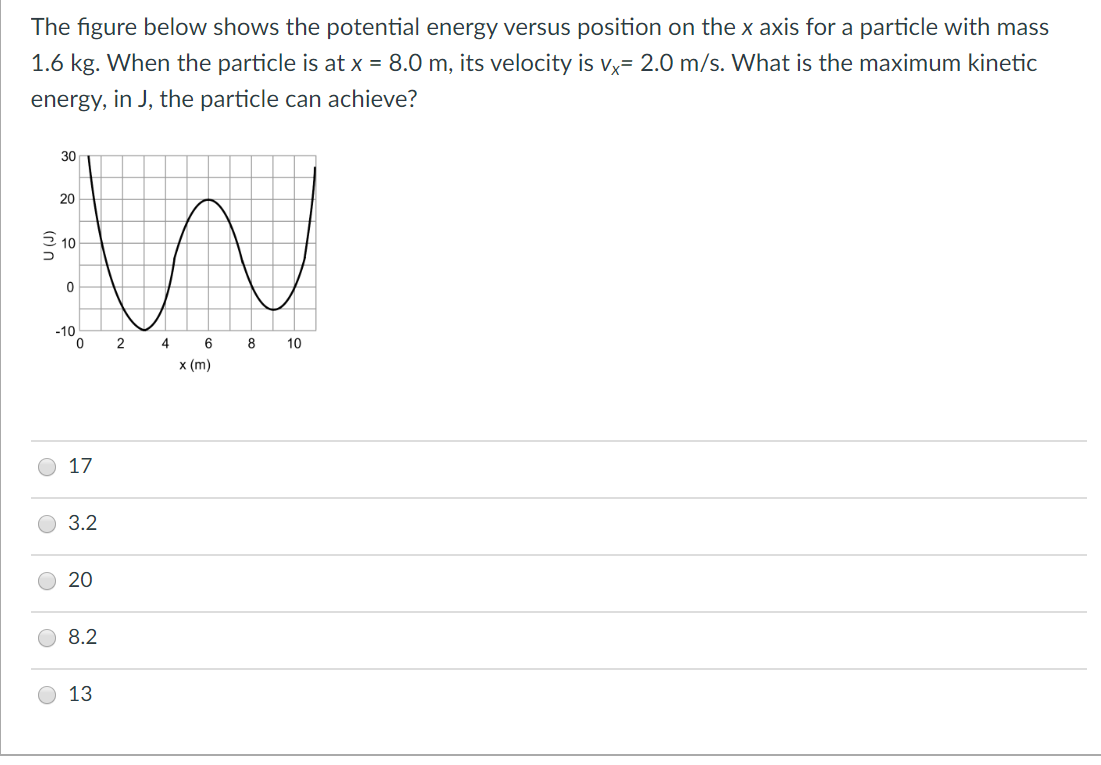The image size is (1101, 765).
Task: Select the radio button for answer 17
Action: pos(46,466)
